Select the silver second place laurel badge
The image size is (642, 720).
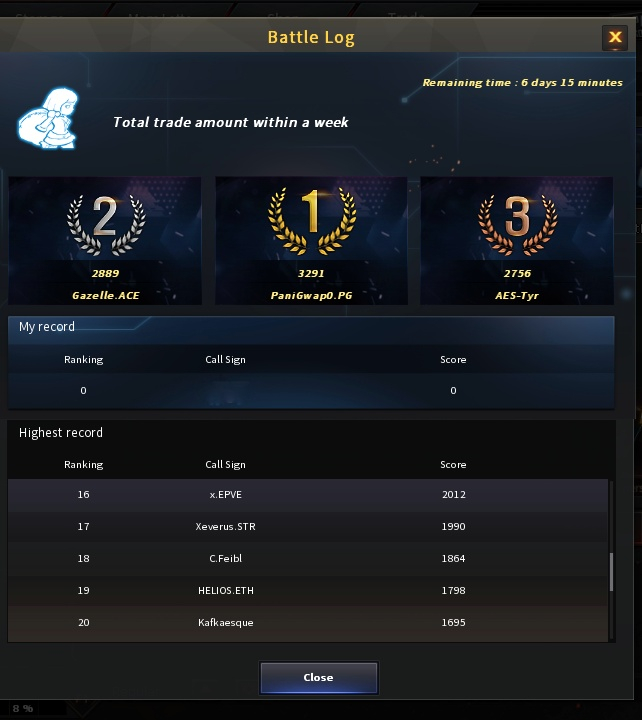tap(106, 225)
